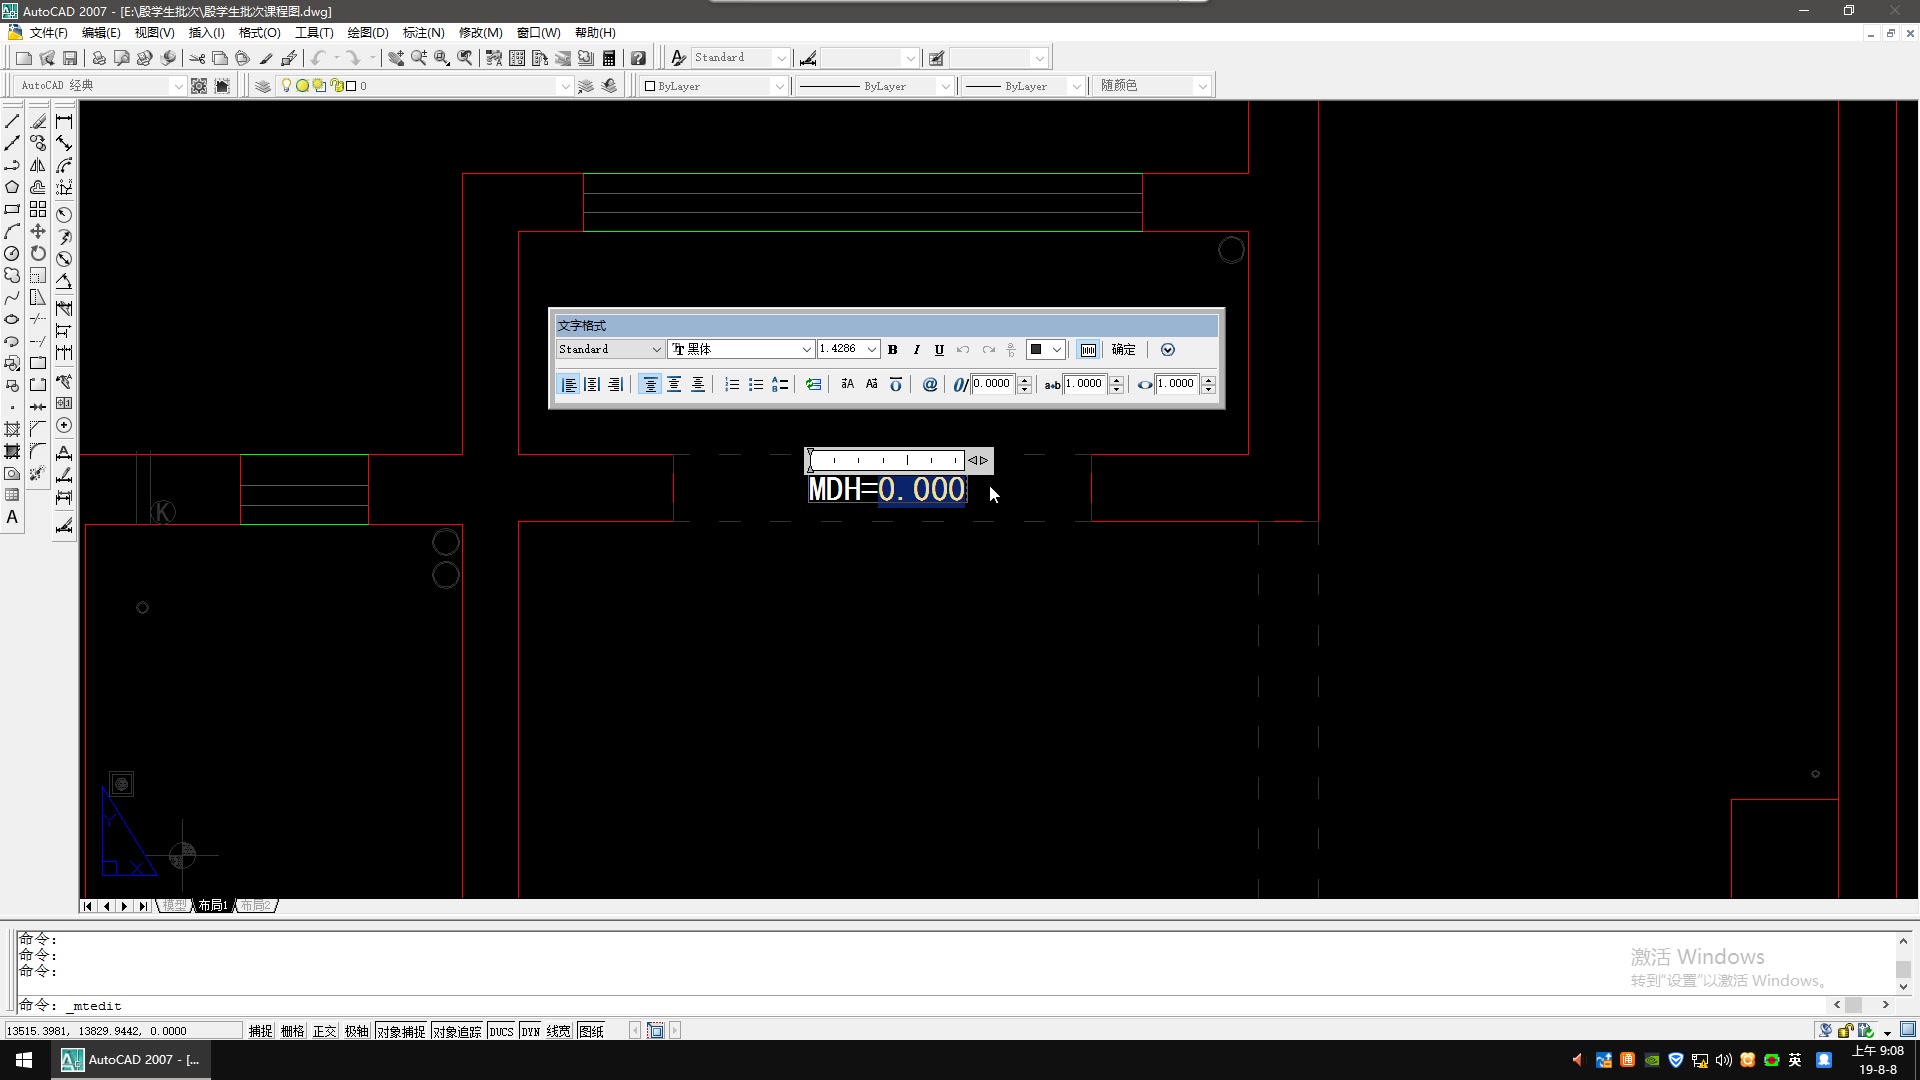Toggle 正交 ortho mode in status bar
The image size is (1920, 1080).
(324, 1031)
